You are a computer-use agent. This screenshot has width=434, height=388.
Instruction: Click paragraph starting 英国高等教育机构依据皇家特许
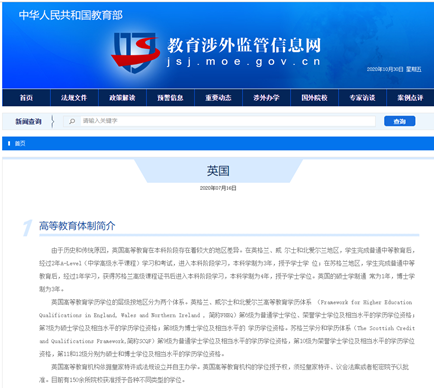coord(224,373)
